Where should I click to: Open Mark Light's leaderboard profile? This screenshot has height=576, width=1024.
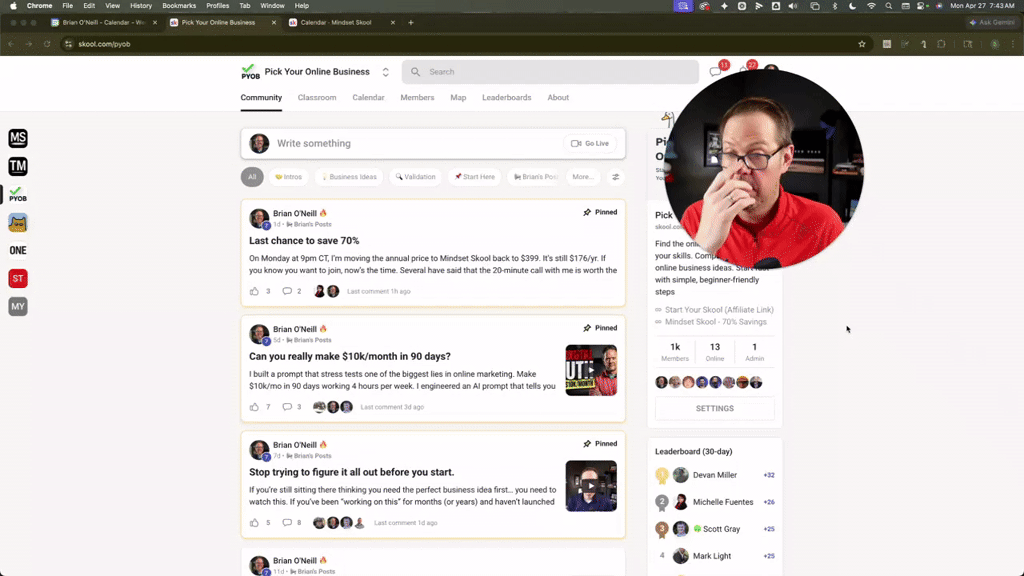714,556
